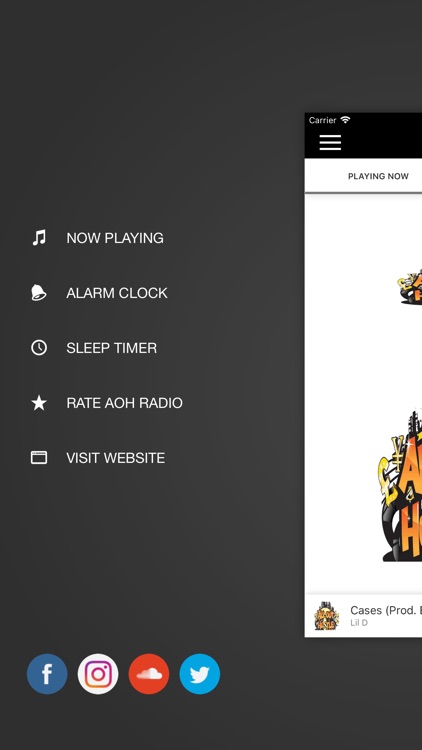Open the Facebook page
422x750 pixels.
coord(47,673)
